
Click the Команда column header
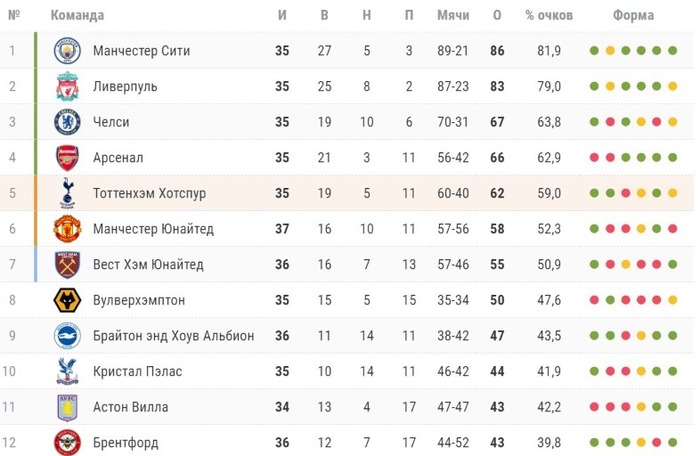pos(77,15)
